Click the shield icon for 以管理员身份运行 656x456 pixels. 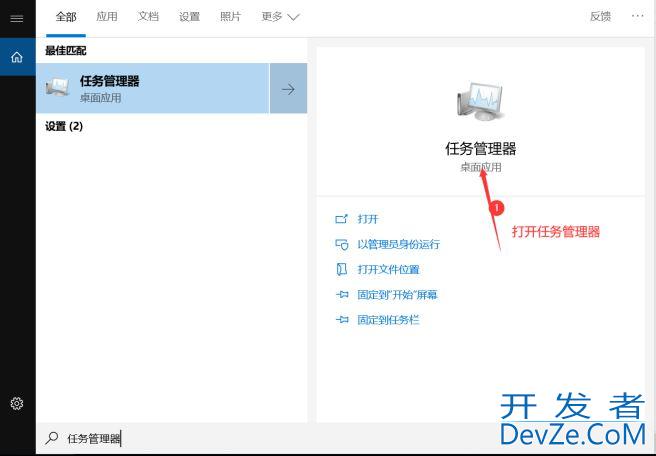click(x=341, y=244)
